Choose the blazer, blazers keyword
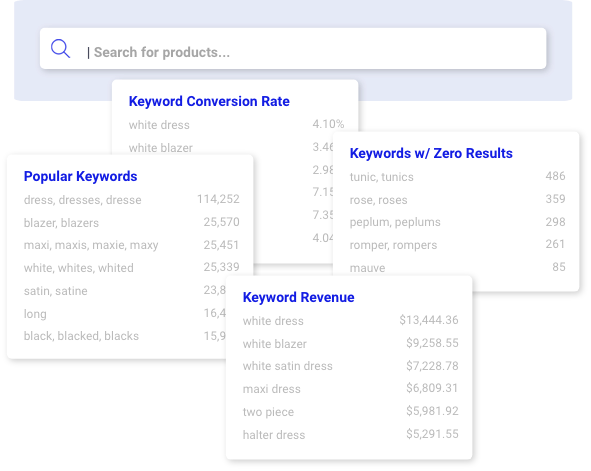This screenshot has height=471, width=591. click(x=61, y=223)
